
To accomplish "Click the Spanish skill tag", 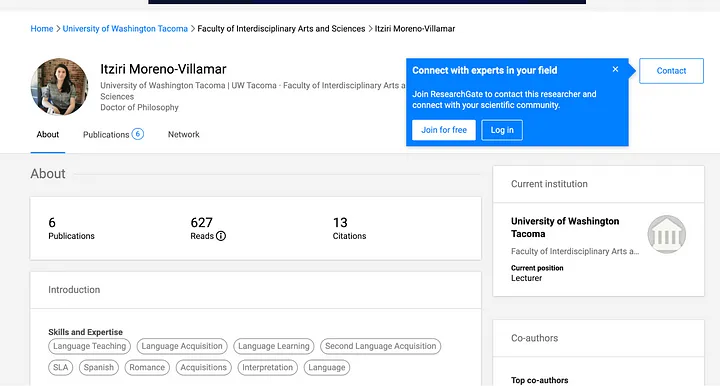I will tap(99, 367).
